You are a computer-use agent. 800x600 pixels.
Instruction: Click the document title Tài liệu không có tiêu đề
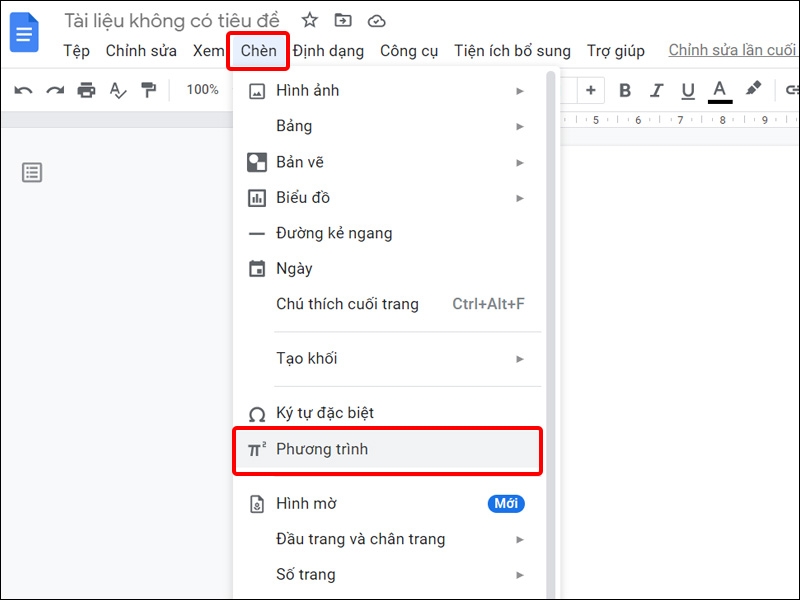tap(172, 21)
